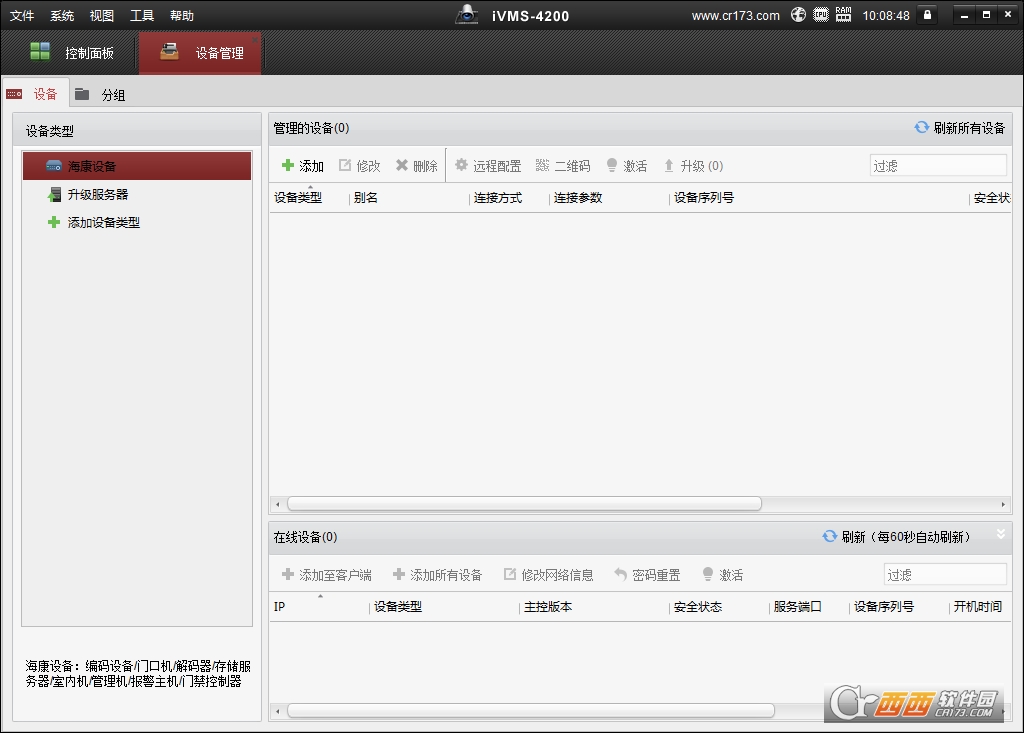Viewport: 1024px width, 733px height.
Task: Click the managed devices filter (过滤) input field
Action: click(x=937, y=166)
